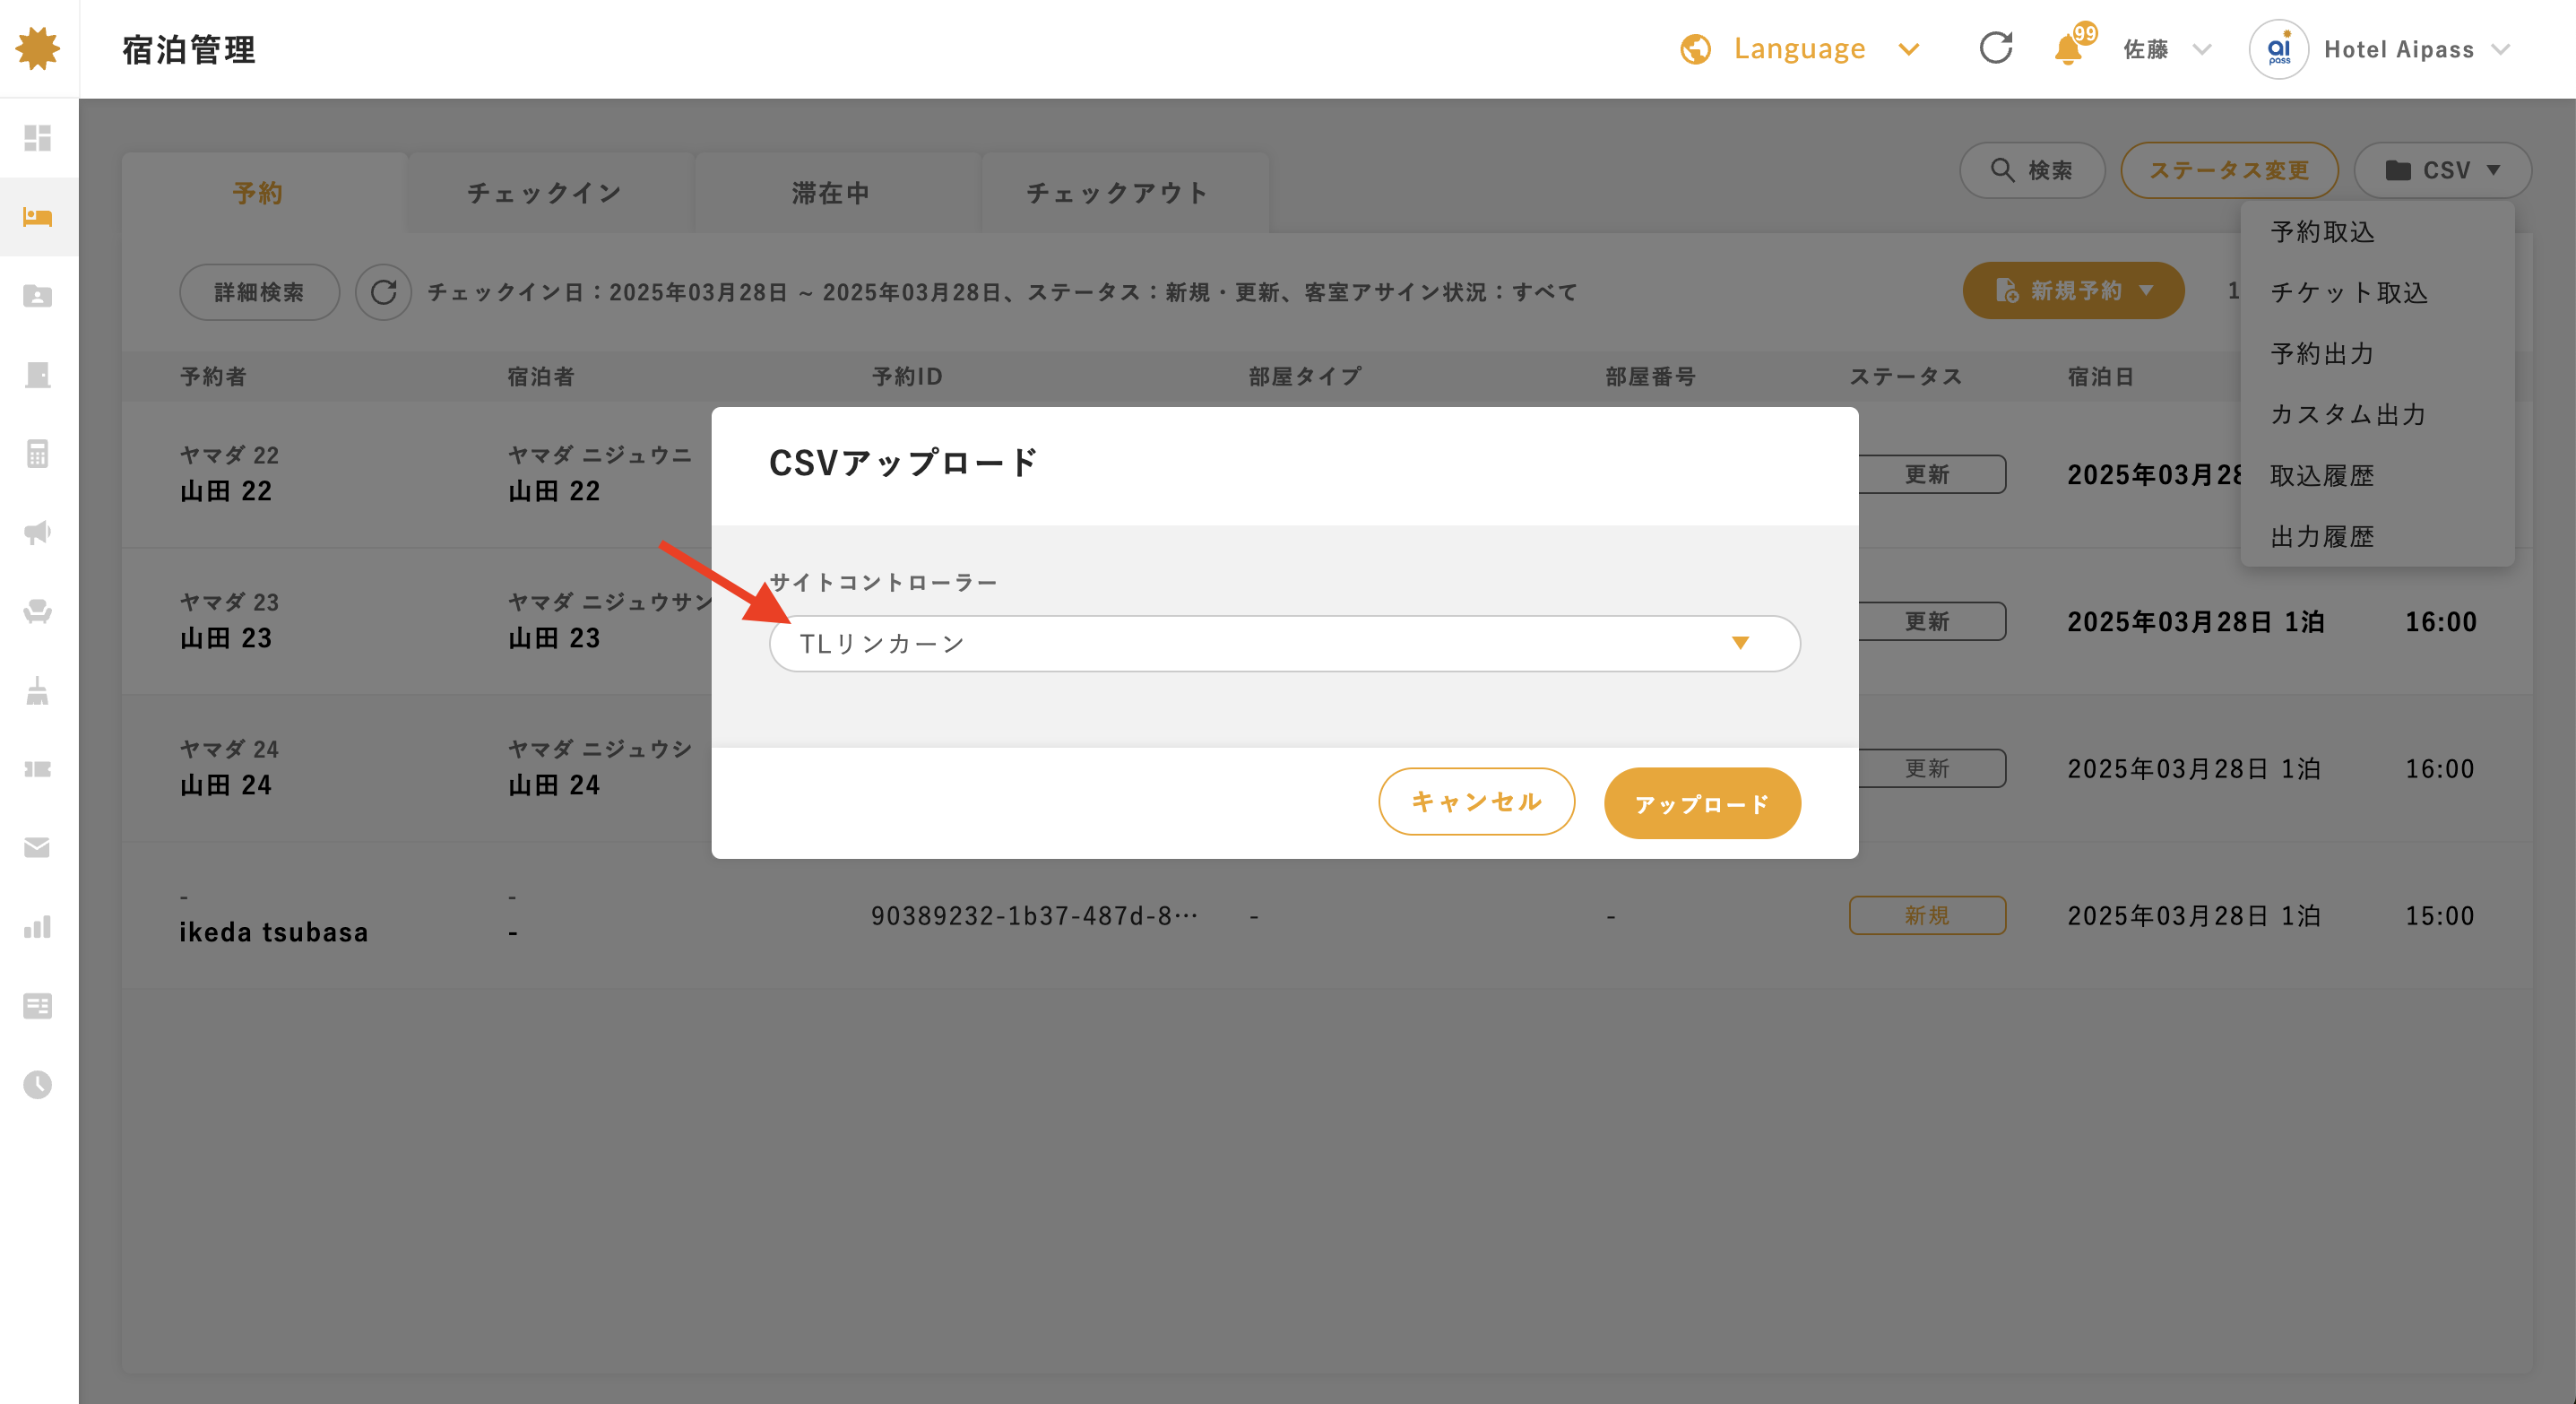Open the bar chart analytics icon in sidebar
Image resolution: width=2576 pixels, height=1404 pixels.
point(38,927)
